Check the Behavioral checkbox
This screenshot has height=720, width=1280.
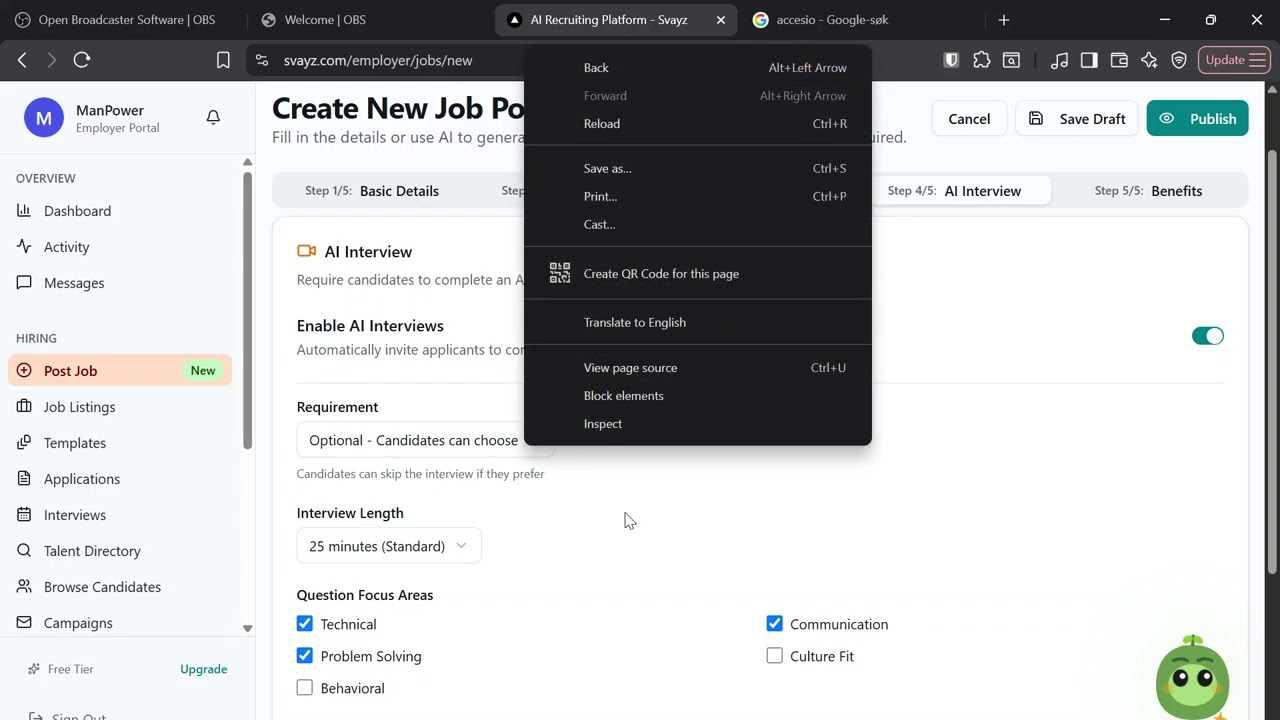click(x=305, y=688)
